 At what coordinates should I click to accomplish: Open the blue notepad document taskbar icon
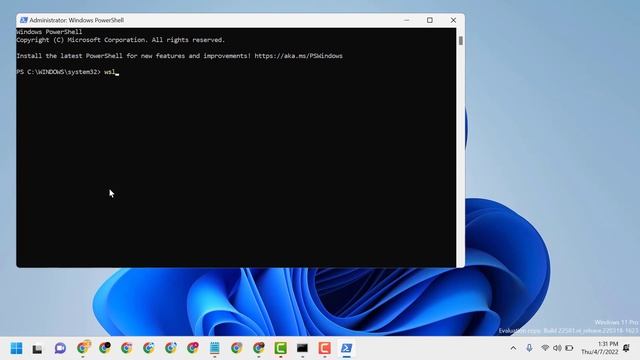[215, 348]
